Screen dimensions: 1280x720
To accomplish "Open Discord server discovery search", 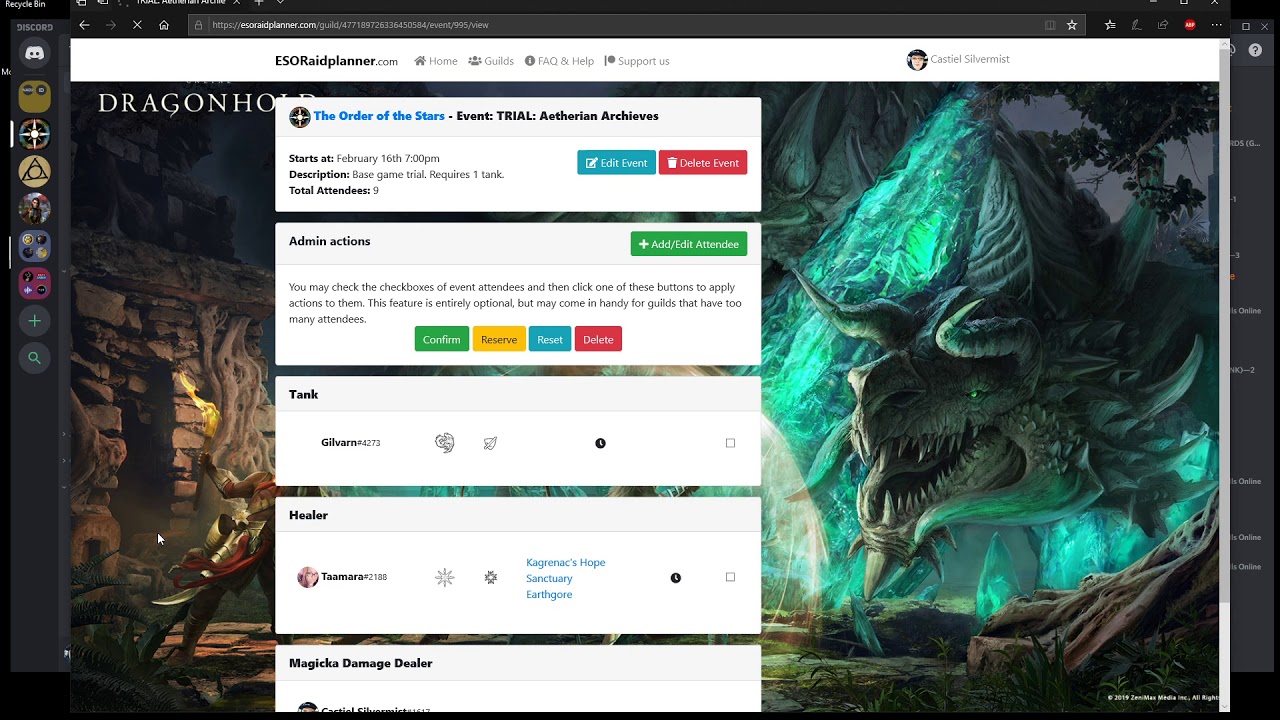I will pyautogui.click(x=34, y=357).
